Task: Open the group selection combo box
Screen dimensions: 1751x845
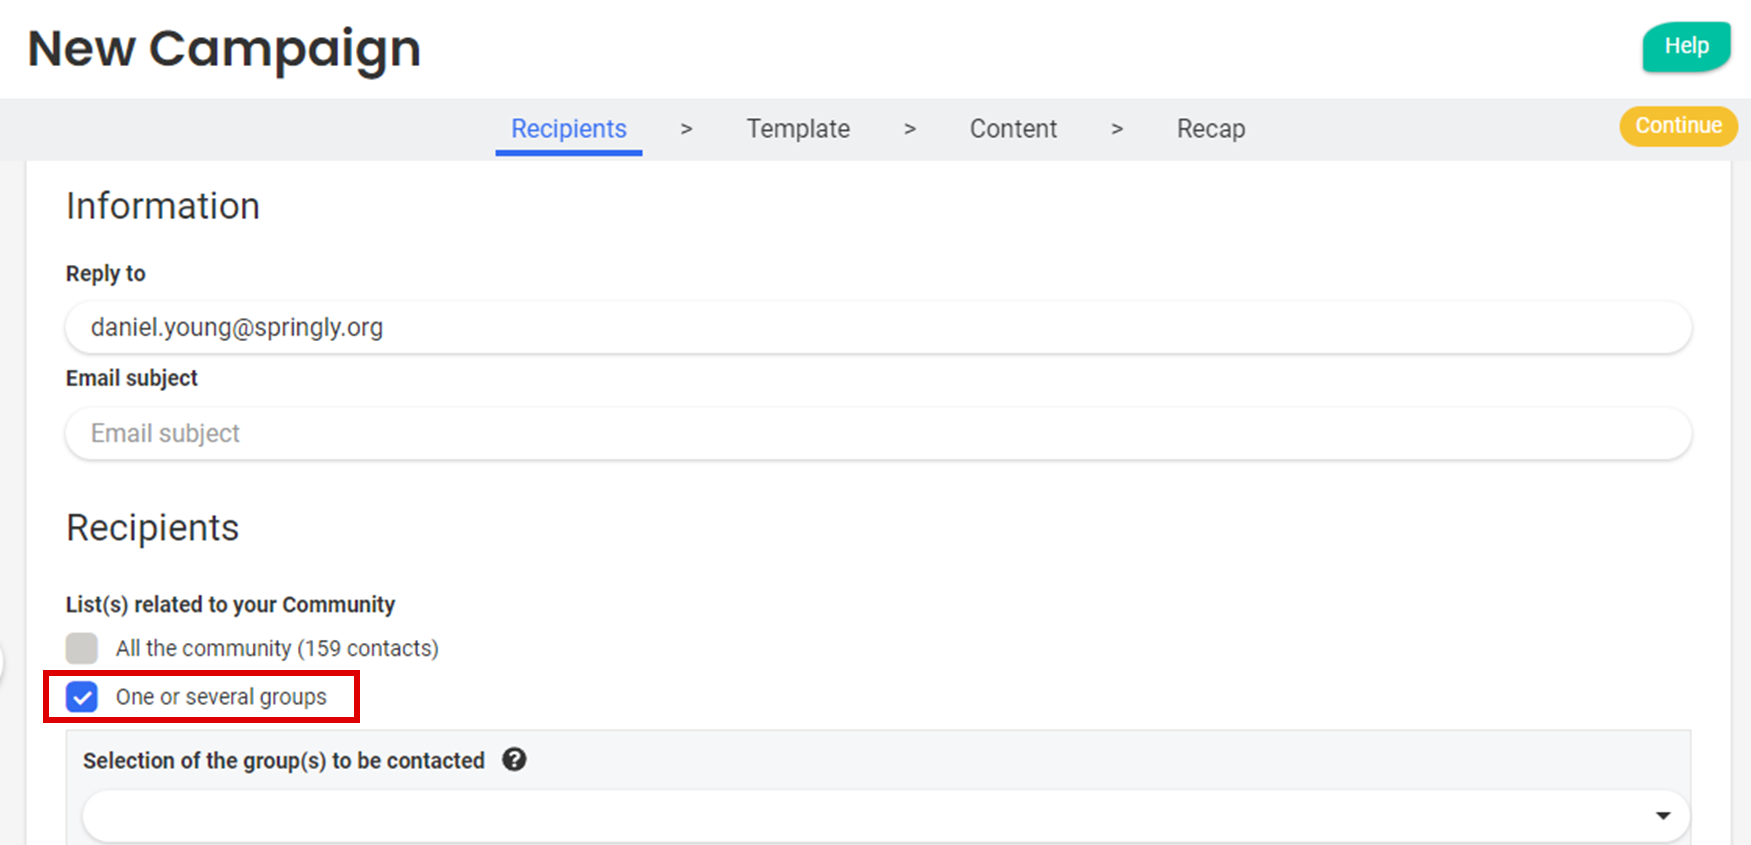Action: coord(870,816)
